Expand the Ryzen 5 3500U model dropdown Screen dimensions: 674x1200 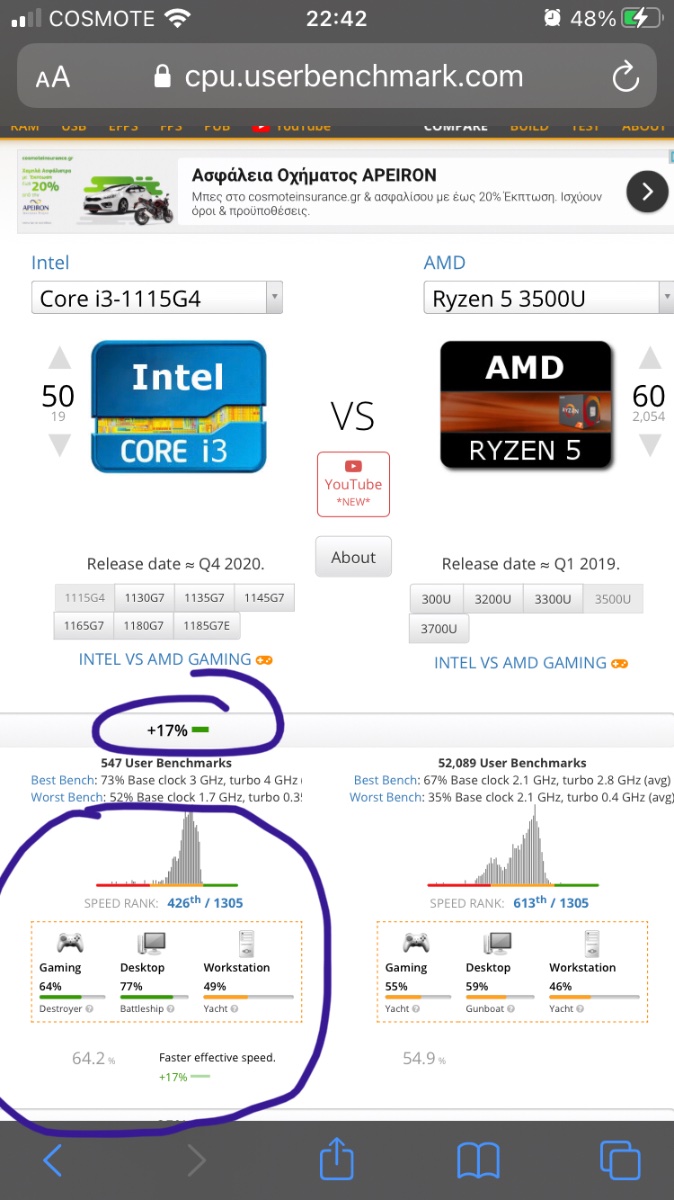coord(665,298)
